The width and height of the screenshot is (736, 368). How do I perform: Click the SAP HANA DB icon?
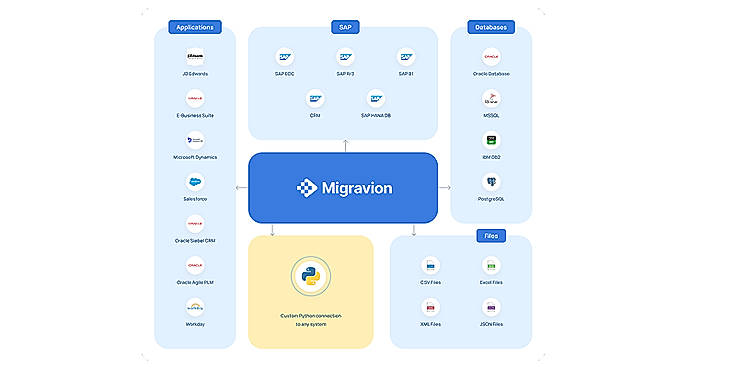(376, 99)
